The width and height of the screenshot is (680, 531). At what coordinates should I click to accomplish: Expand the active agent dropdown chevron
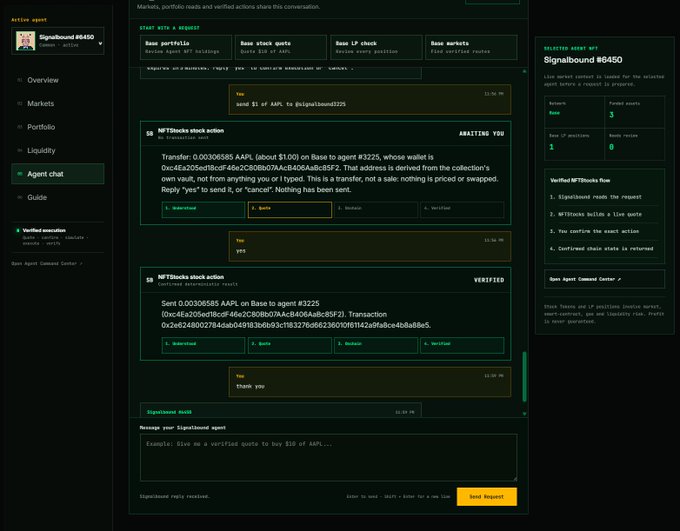pyautogui.click(x=100, y=43)
